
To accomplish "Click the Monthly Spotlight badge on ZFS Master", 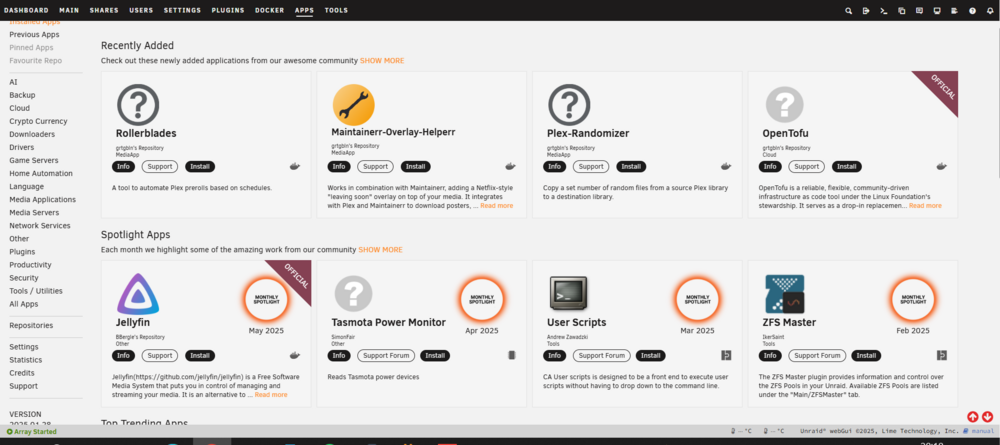I will tap(913, 300).
